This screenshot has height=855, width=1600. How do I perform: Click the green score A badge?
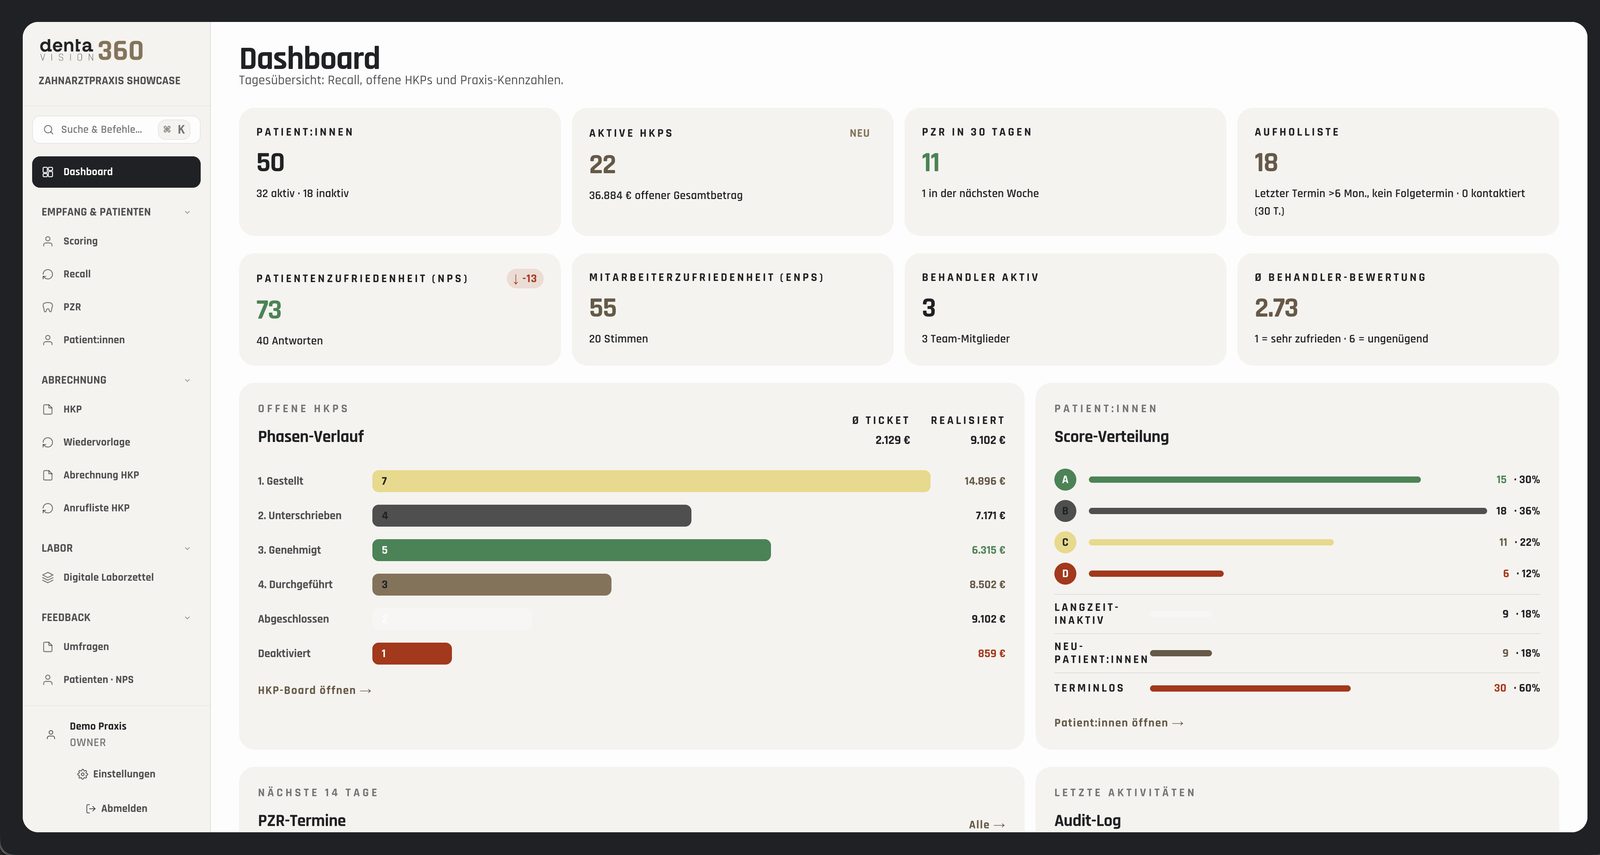(1065, 480)
